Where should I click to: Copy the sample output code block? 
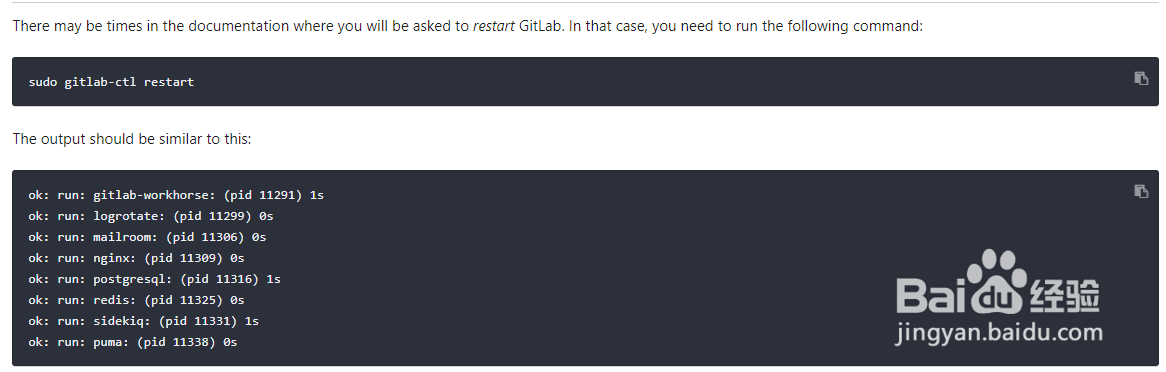pyautogui.click(x=1141, y=191)
